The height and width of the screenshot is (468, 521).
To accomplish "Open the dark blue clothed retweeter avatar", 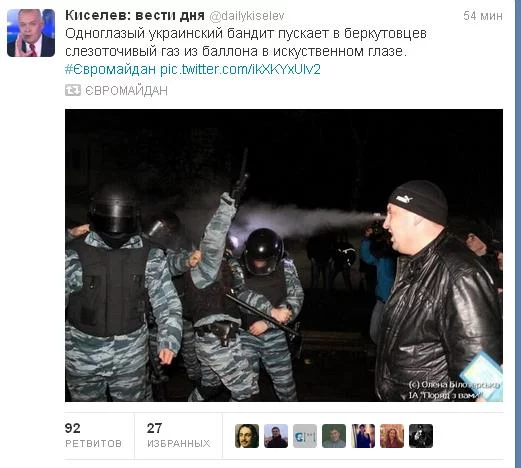I will pyautogui.click(x=363, y=436).
